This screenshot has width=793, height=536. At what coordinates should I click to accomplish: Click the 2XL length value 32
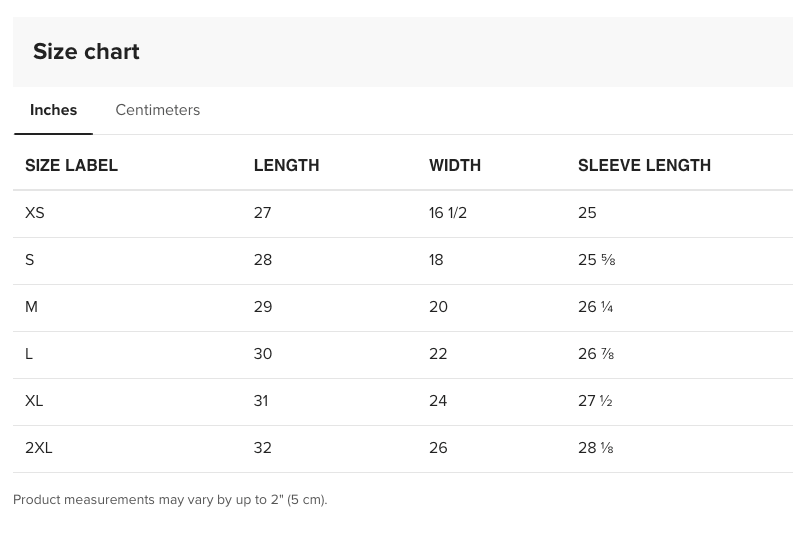[x=263, y=448]
